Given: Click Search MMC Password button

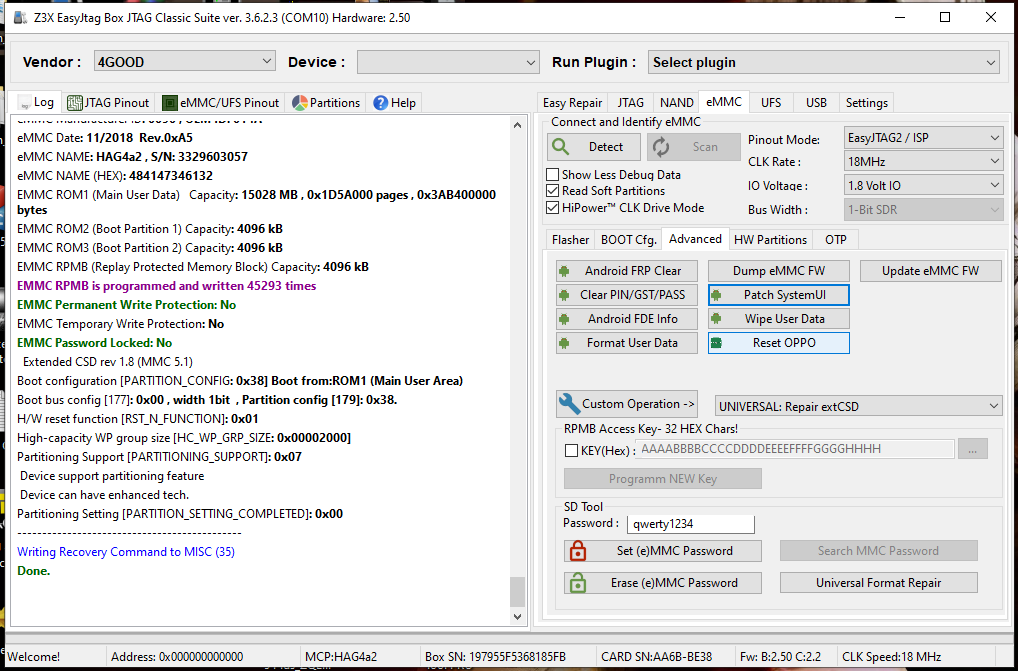Looking at the screenshot, I should (878, 551).
